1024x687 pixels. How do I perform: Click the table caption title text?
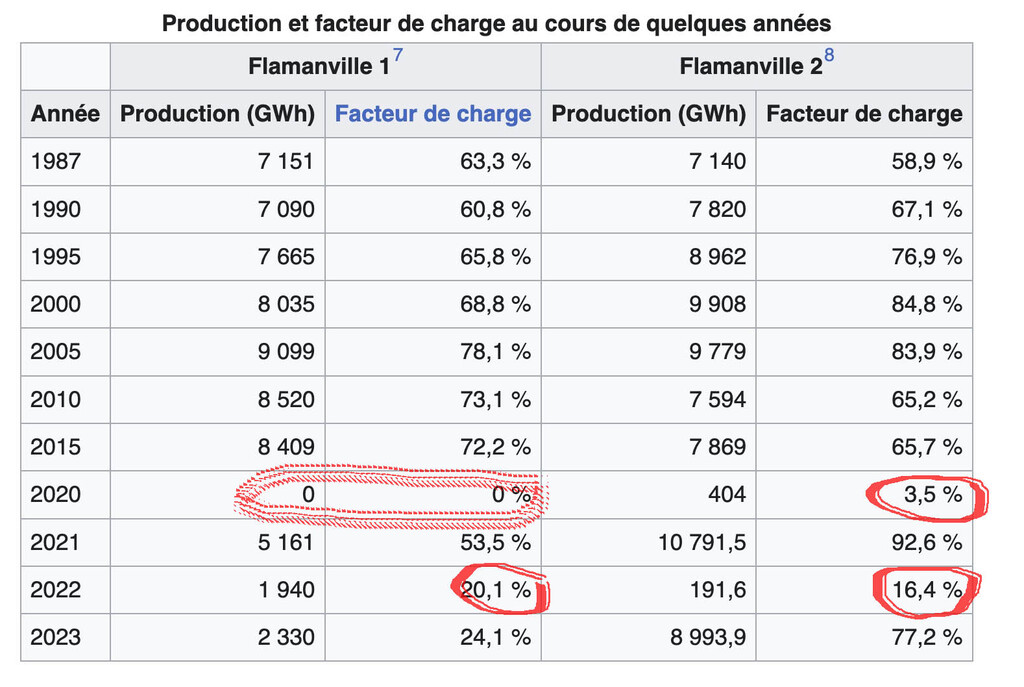(x=496, y=24)
